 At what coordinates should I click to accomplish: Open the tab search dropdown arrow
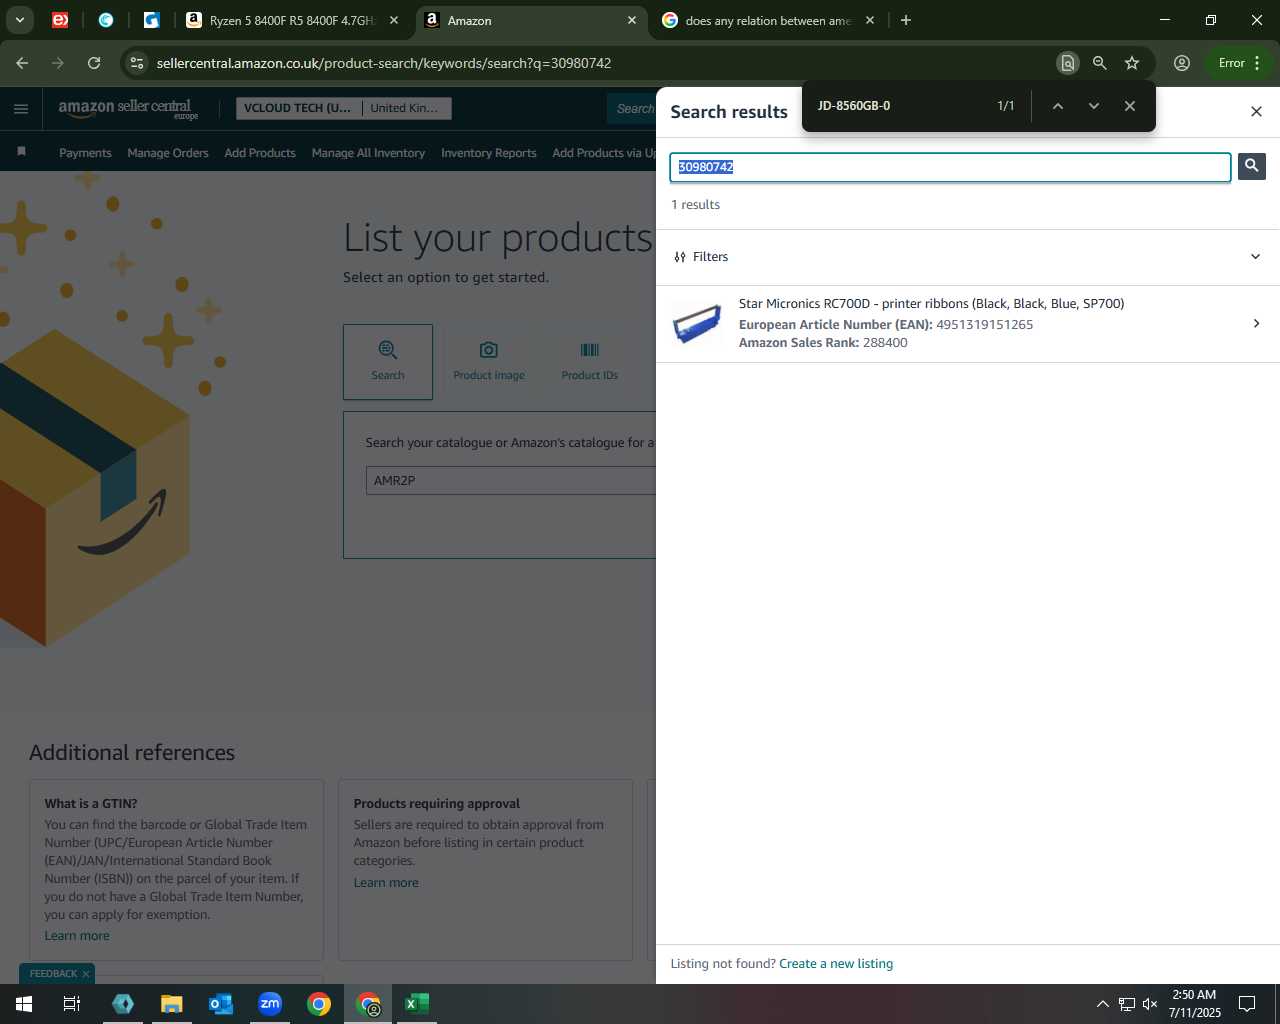coord(19,20)
